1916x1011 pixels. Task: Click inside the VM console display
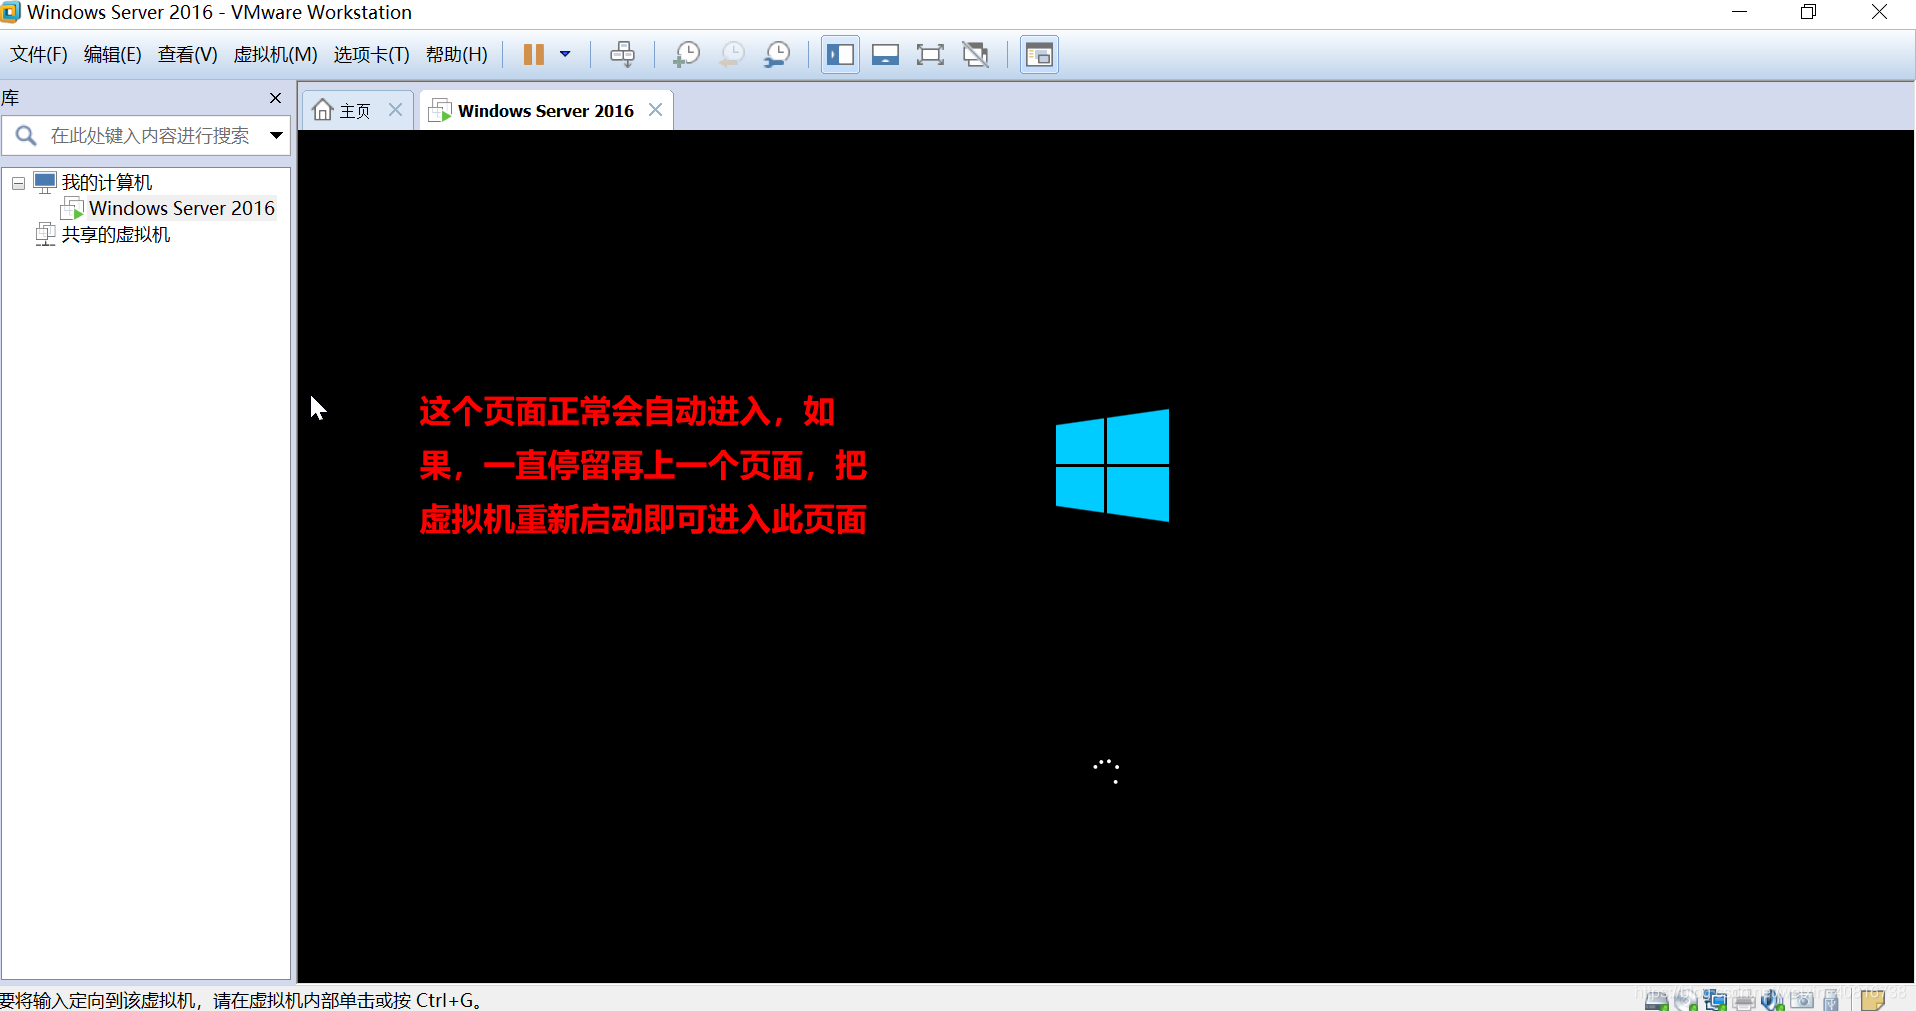click(1106, 556)
